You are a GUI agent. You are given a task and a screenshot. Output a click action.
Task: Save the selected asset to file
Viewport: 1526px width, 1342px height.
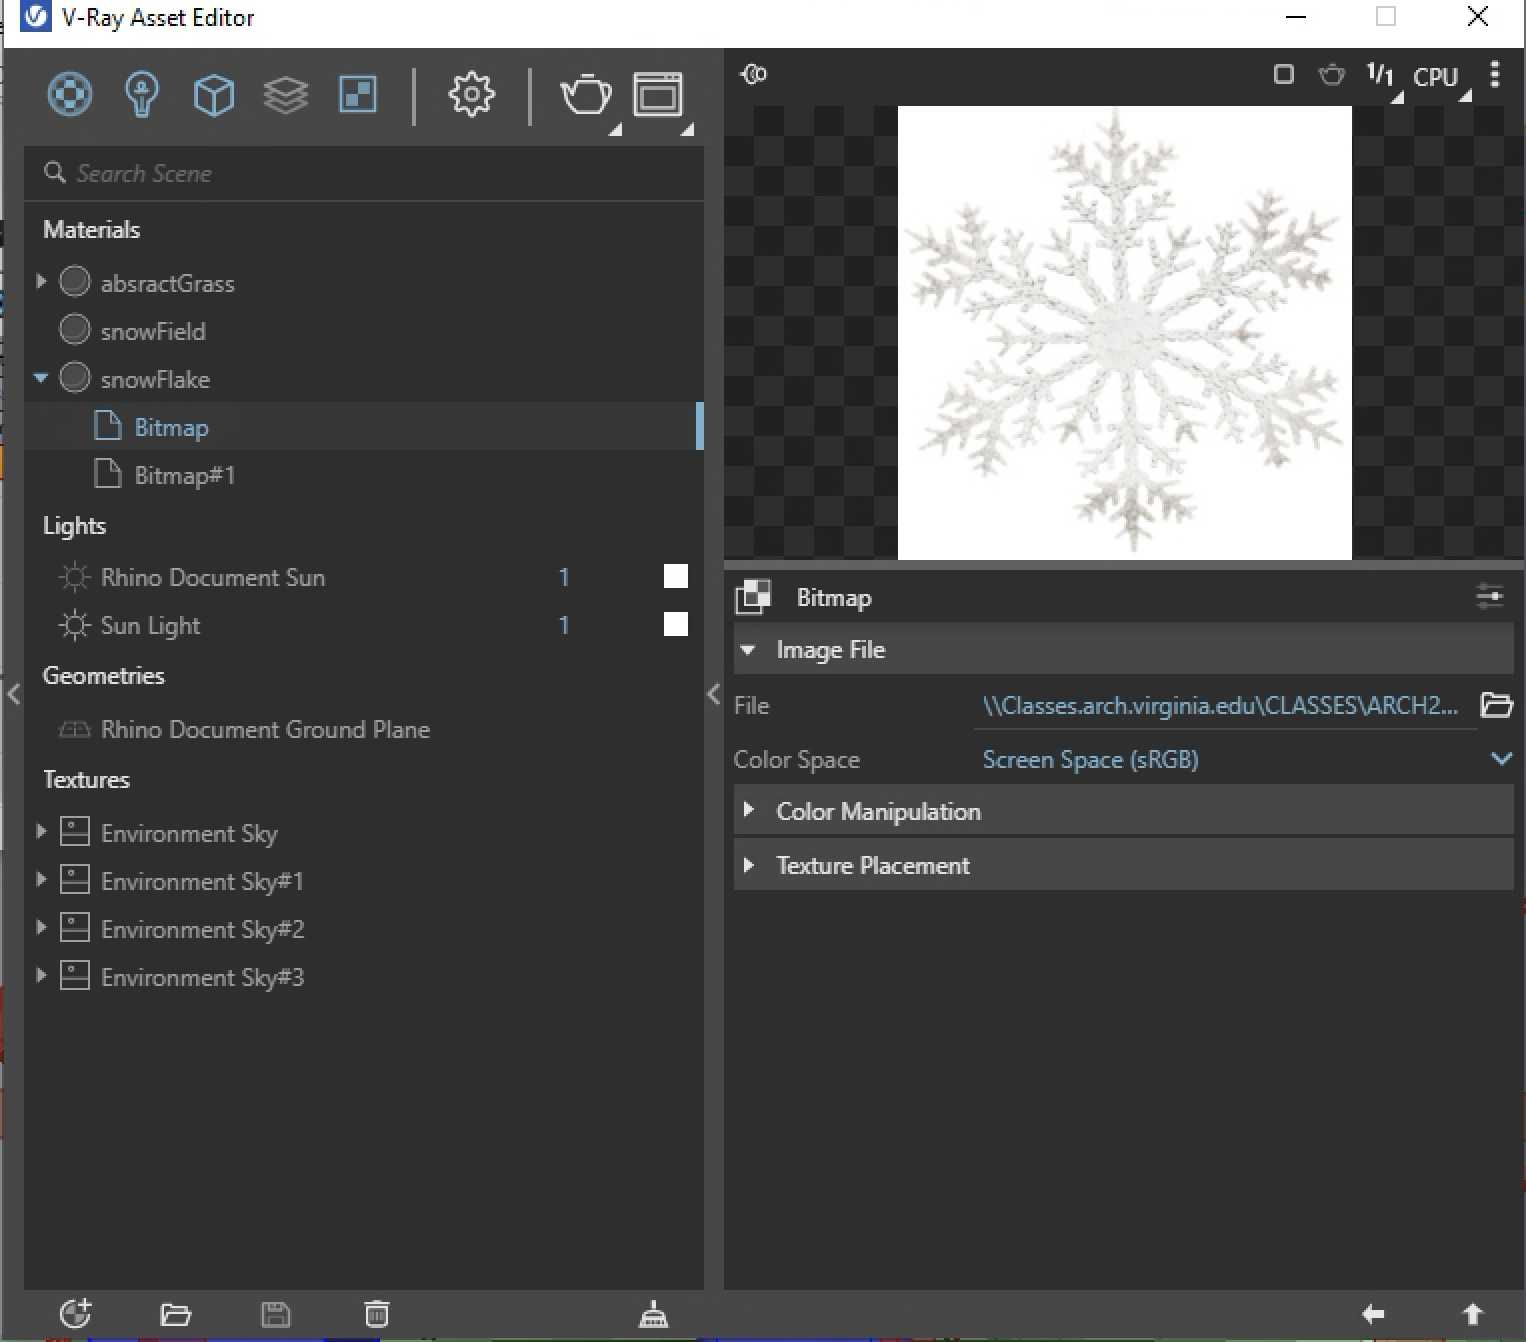pyautogui.click(x=275, y=1314)
